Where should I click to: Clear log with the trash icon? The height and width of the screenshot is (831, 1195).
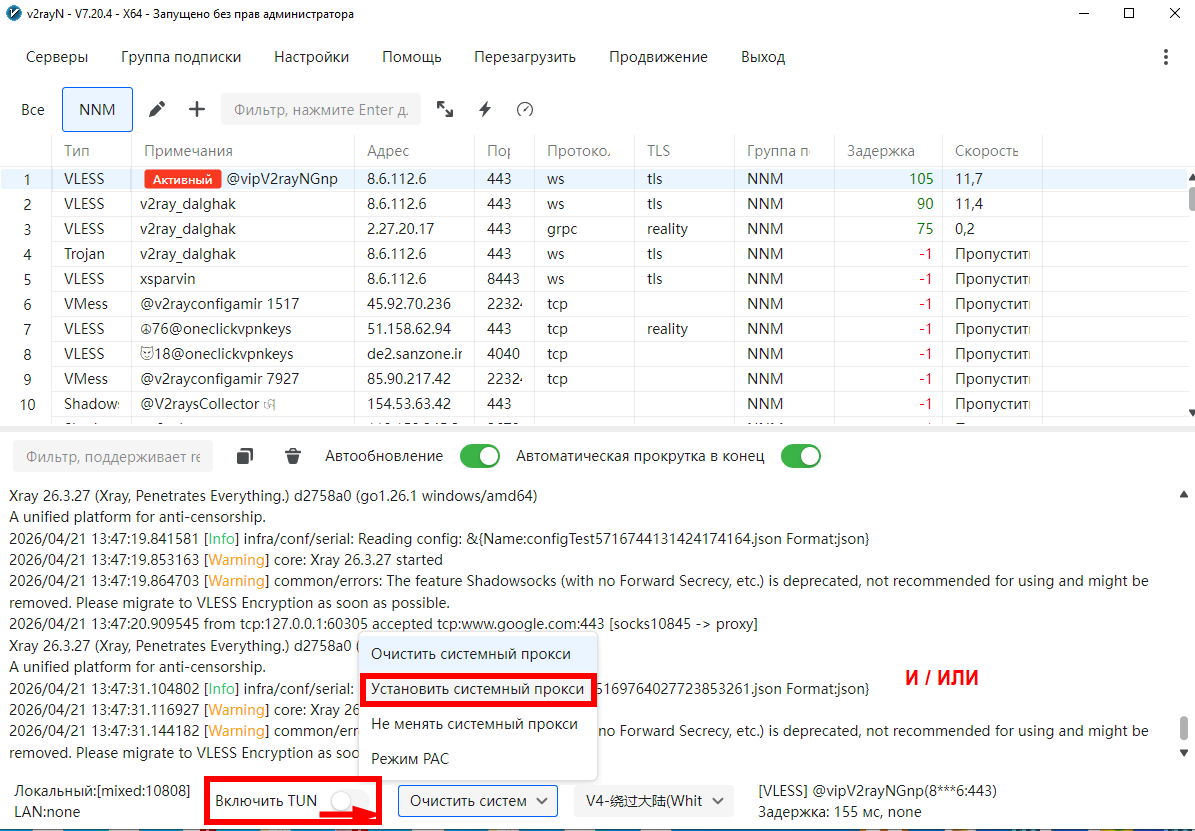293,457
